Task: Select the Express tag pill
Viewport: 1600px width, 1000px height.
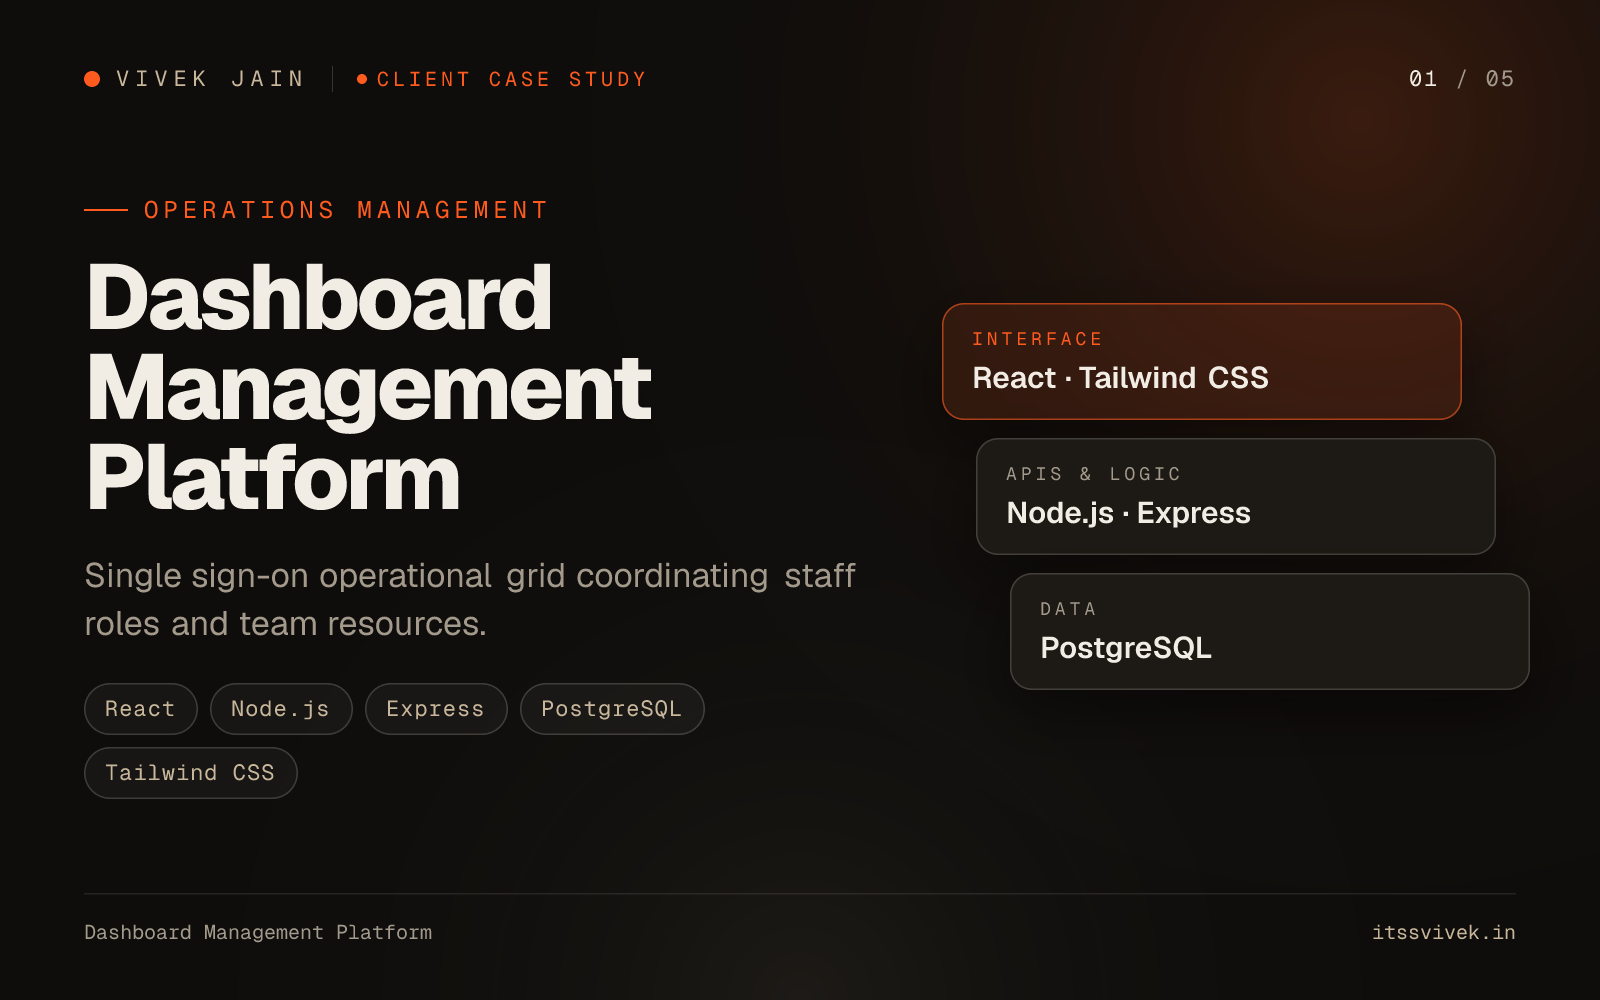Action: 436,709
